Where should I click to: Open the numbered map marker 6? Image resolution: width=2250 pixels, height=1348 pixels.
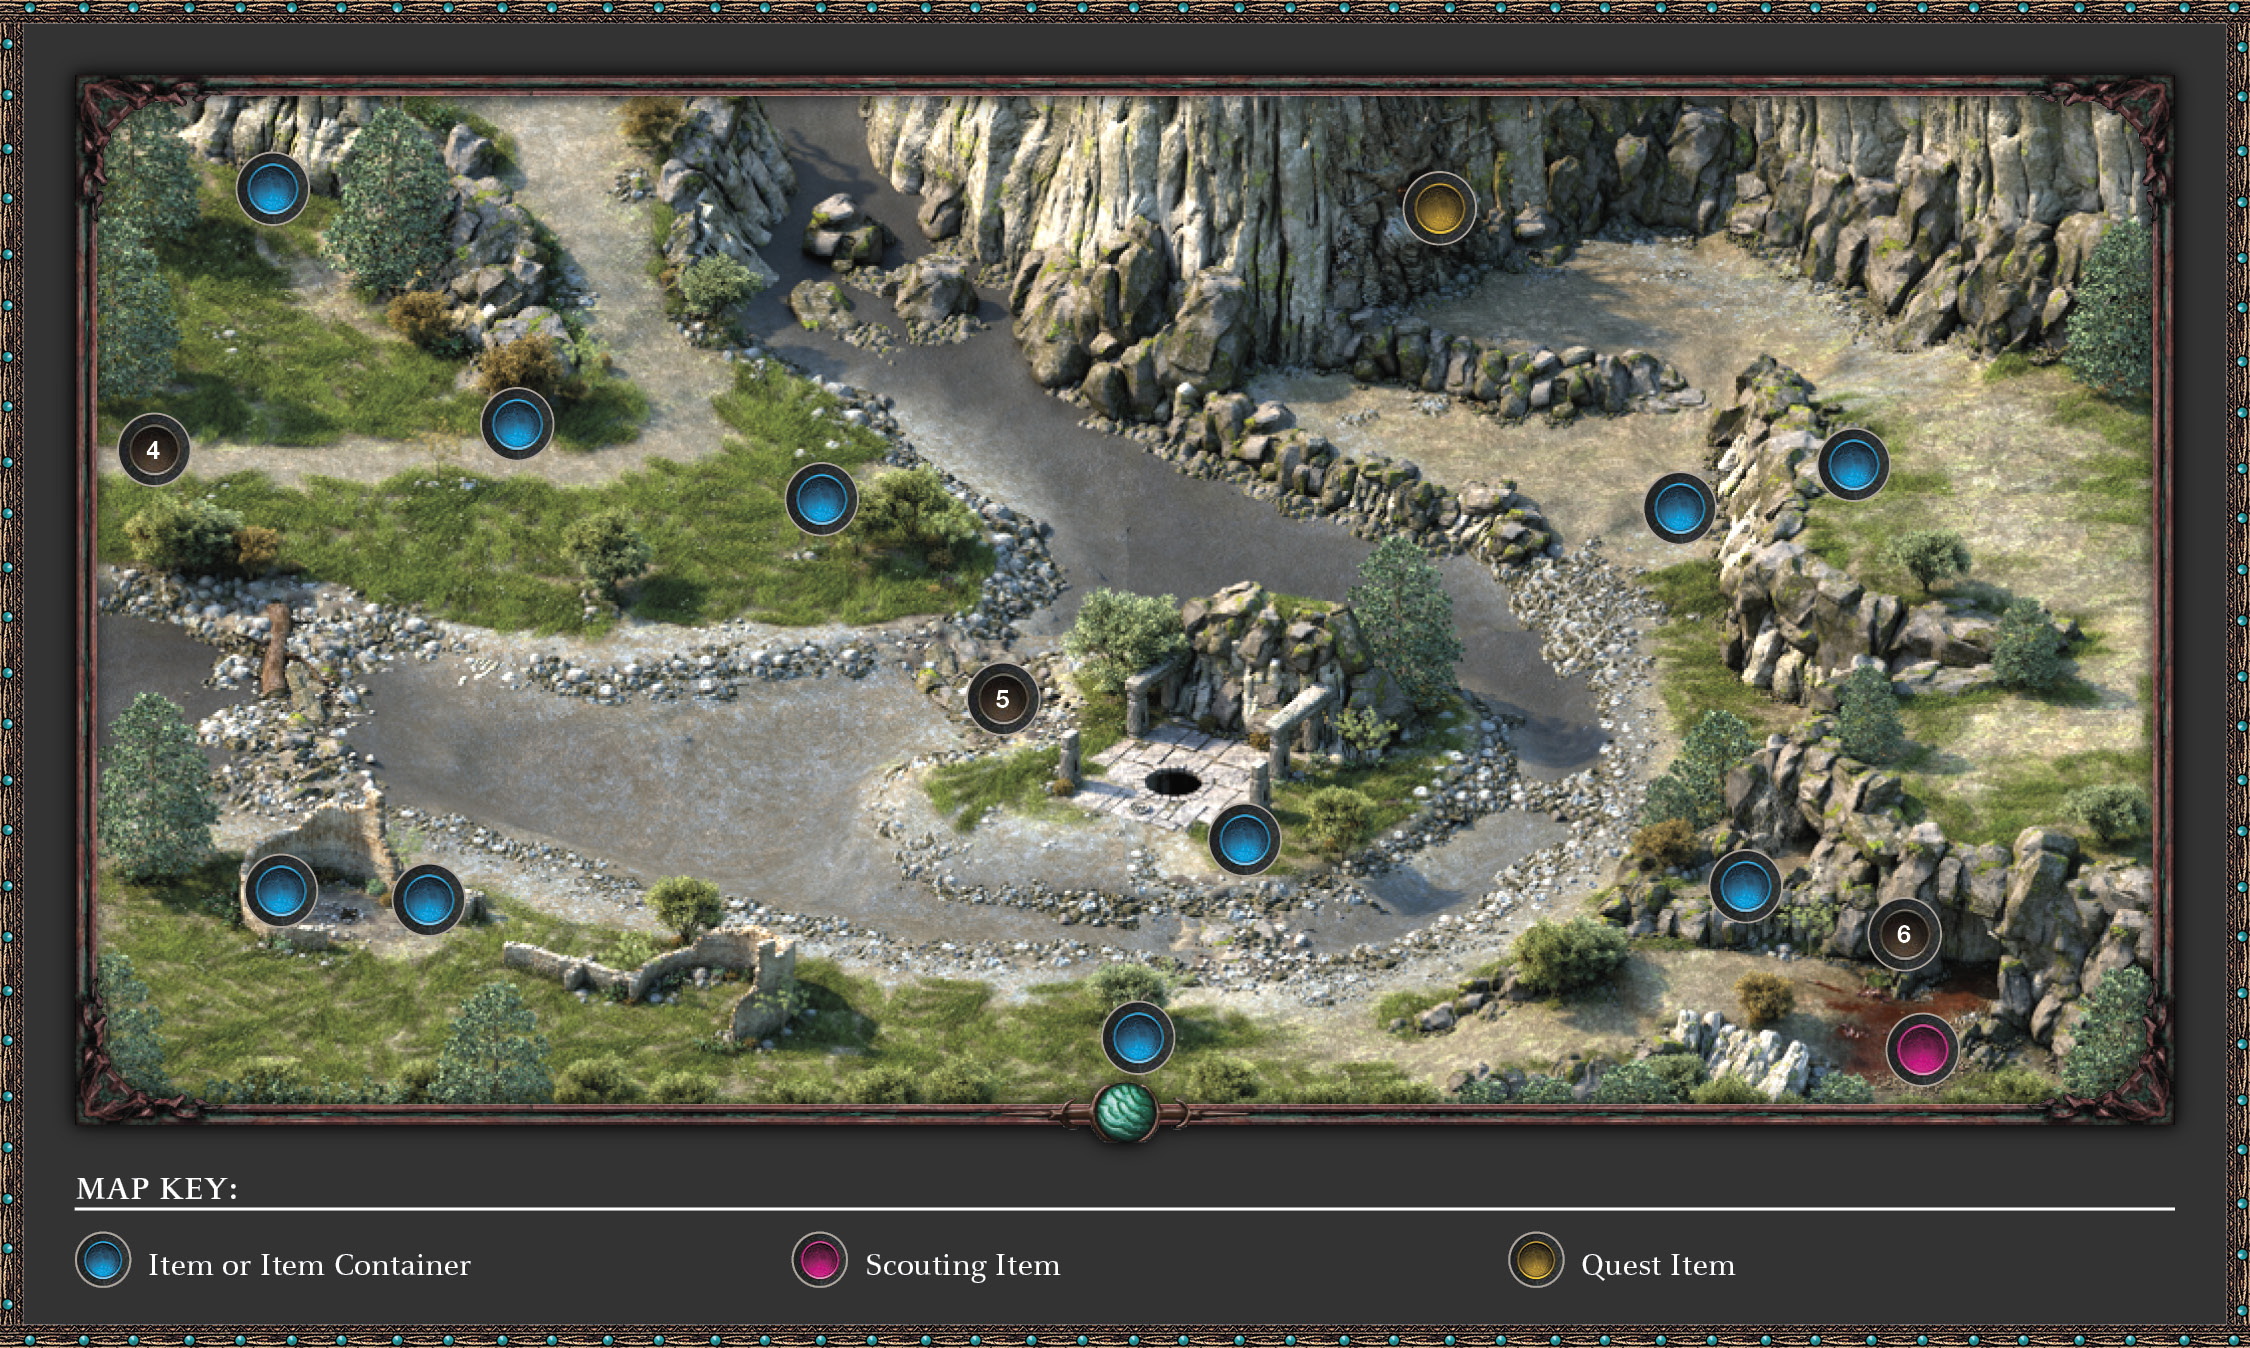point(1904,934)
